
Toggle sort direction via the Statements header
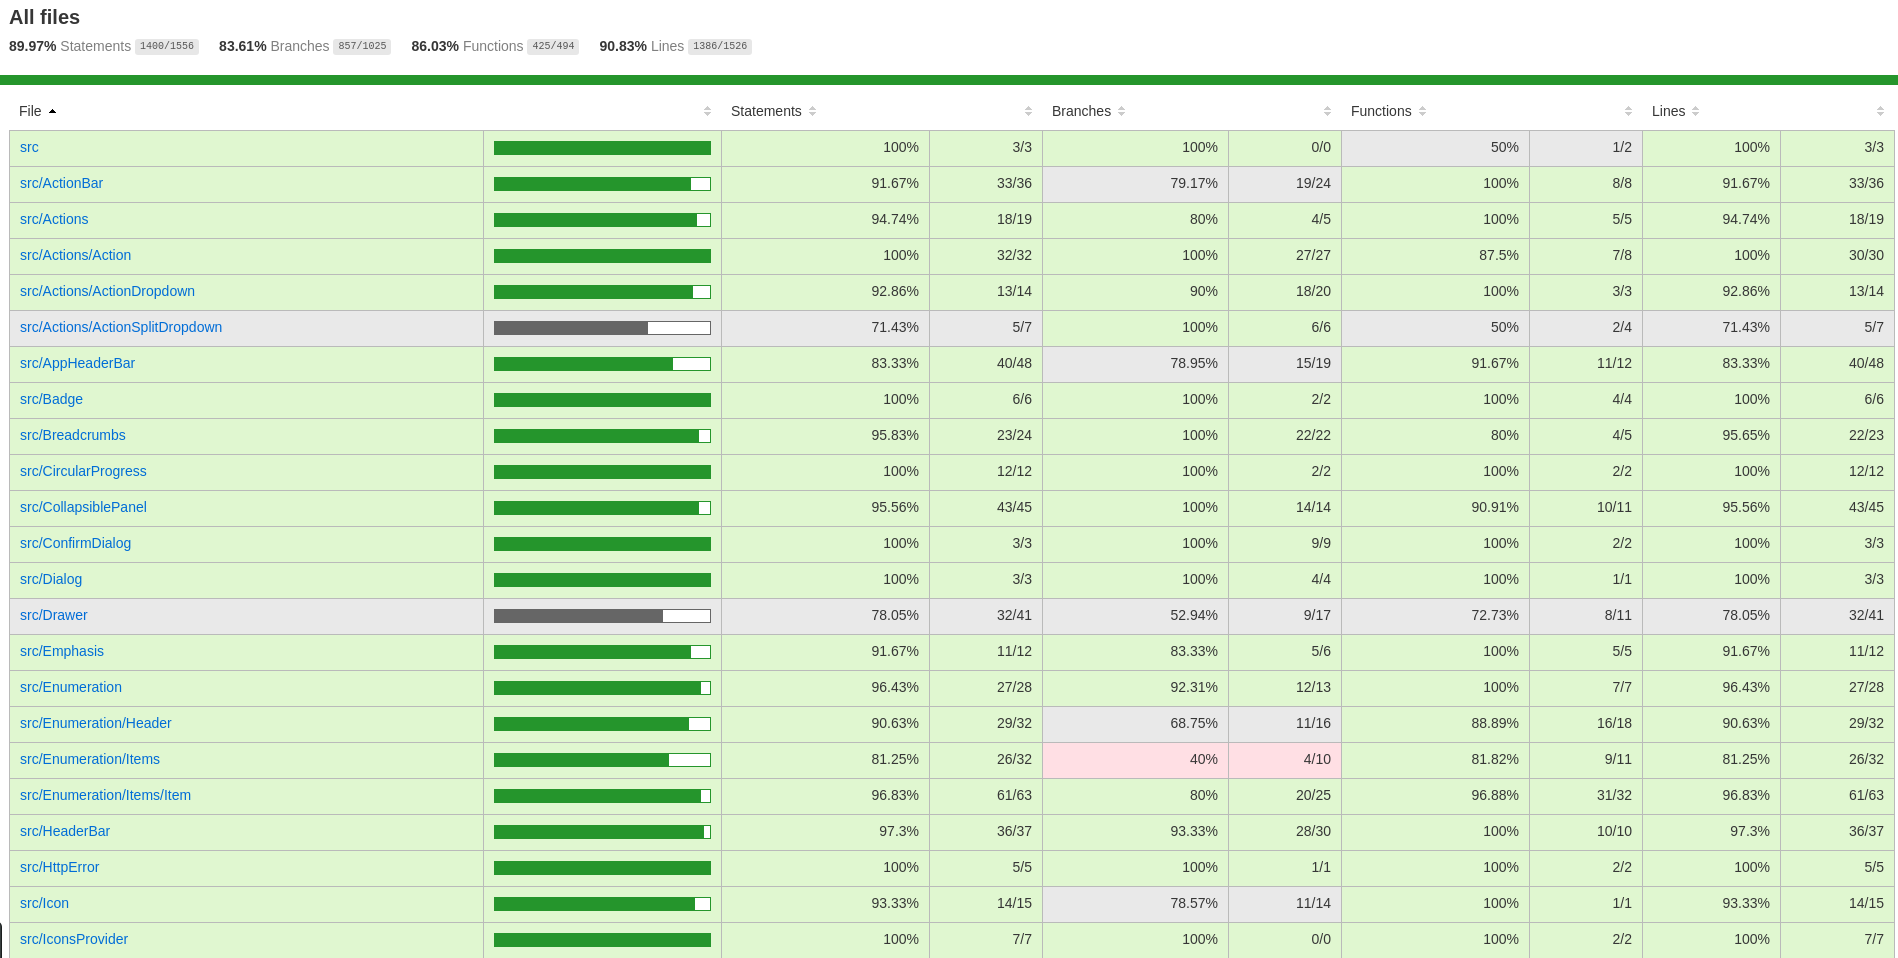pyautogui.click(x=766, y=111)
